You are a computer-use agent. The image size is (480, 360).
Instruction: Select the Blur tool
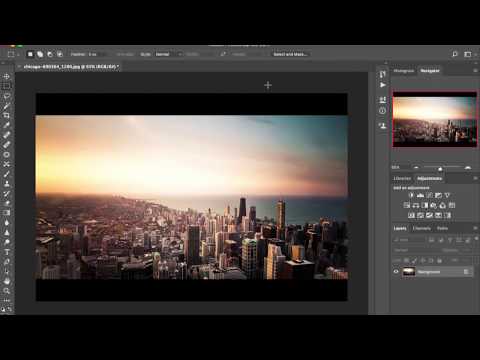click(x=6, y=222)
